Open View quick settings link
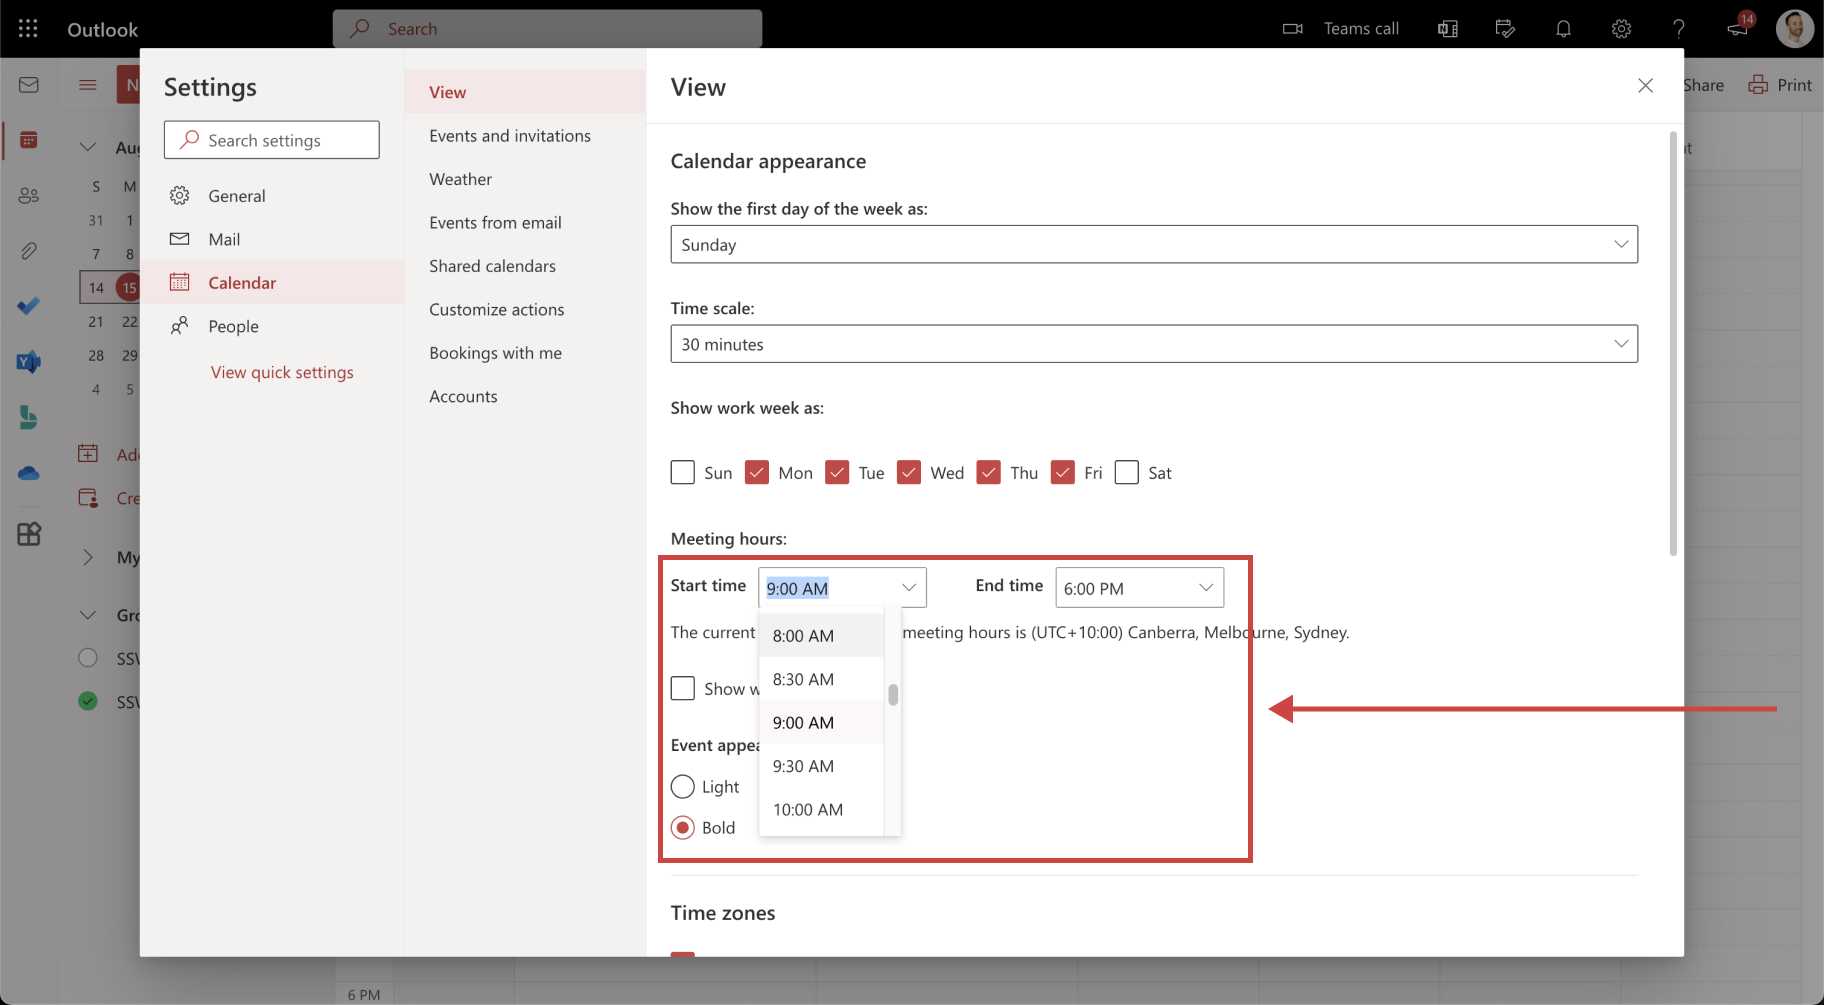Viewport: 1824px width, 1005px height. click(282, 372)
